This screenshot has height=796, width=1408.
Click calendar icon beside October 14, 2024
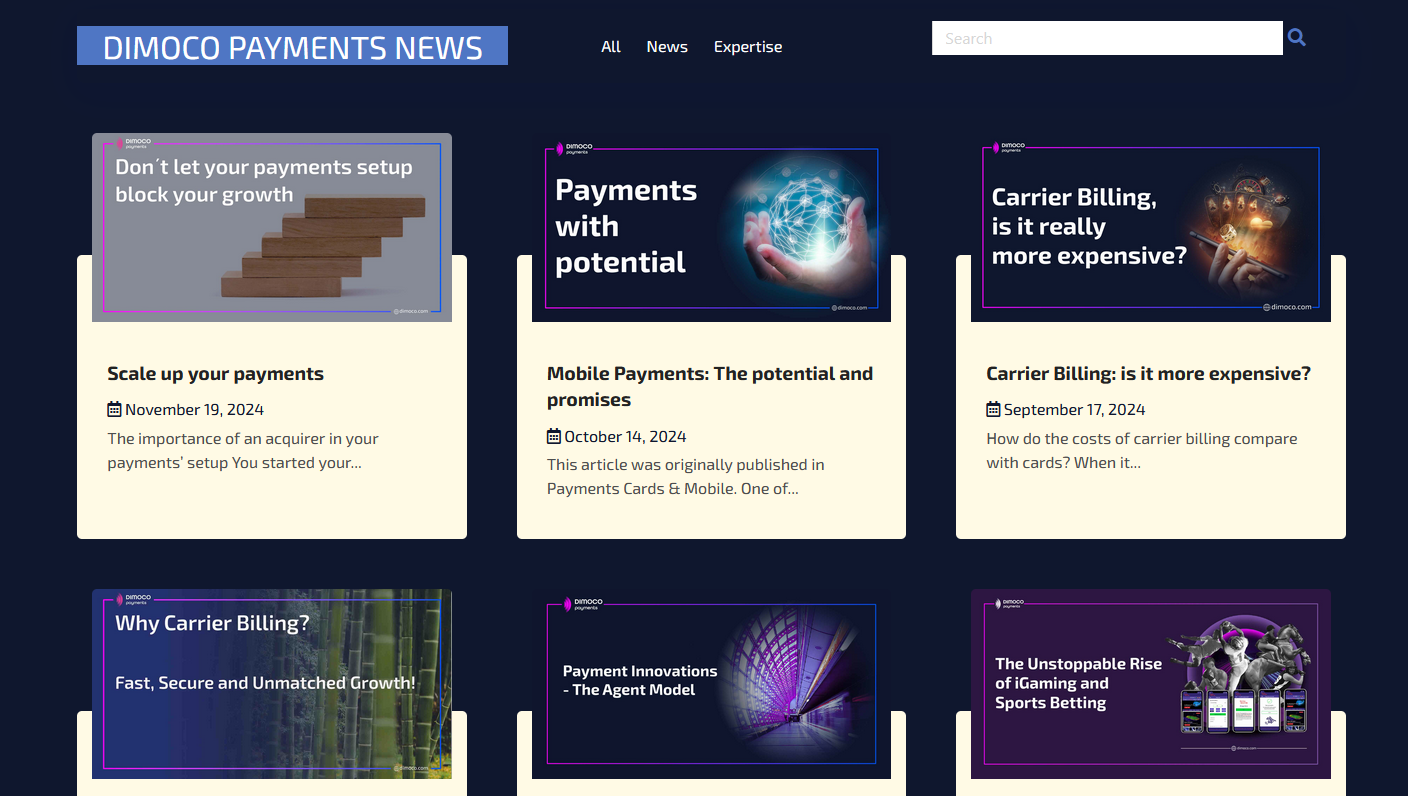tap(554, 436)
